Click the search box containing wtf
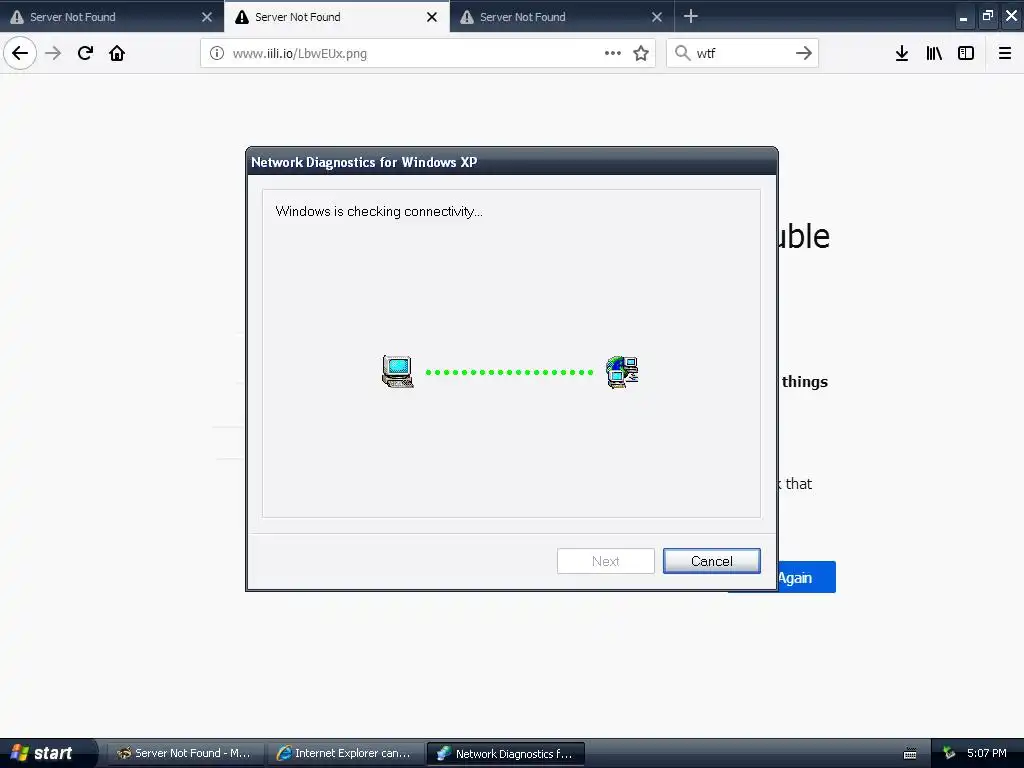 (743, 53)
